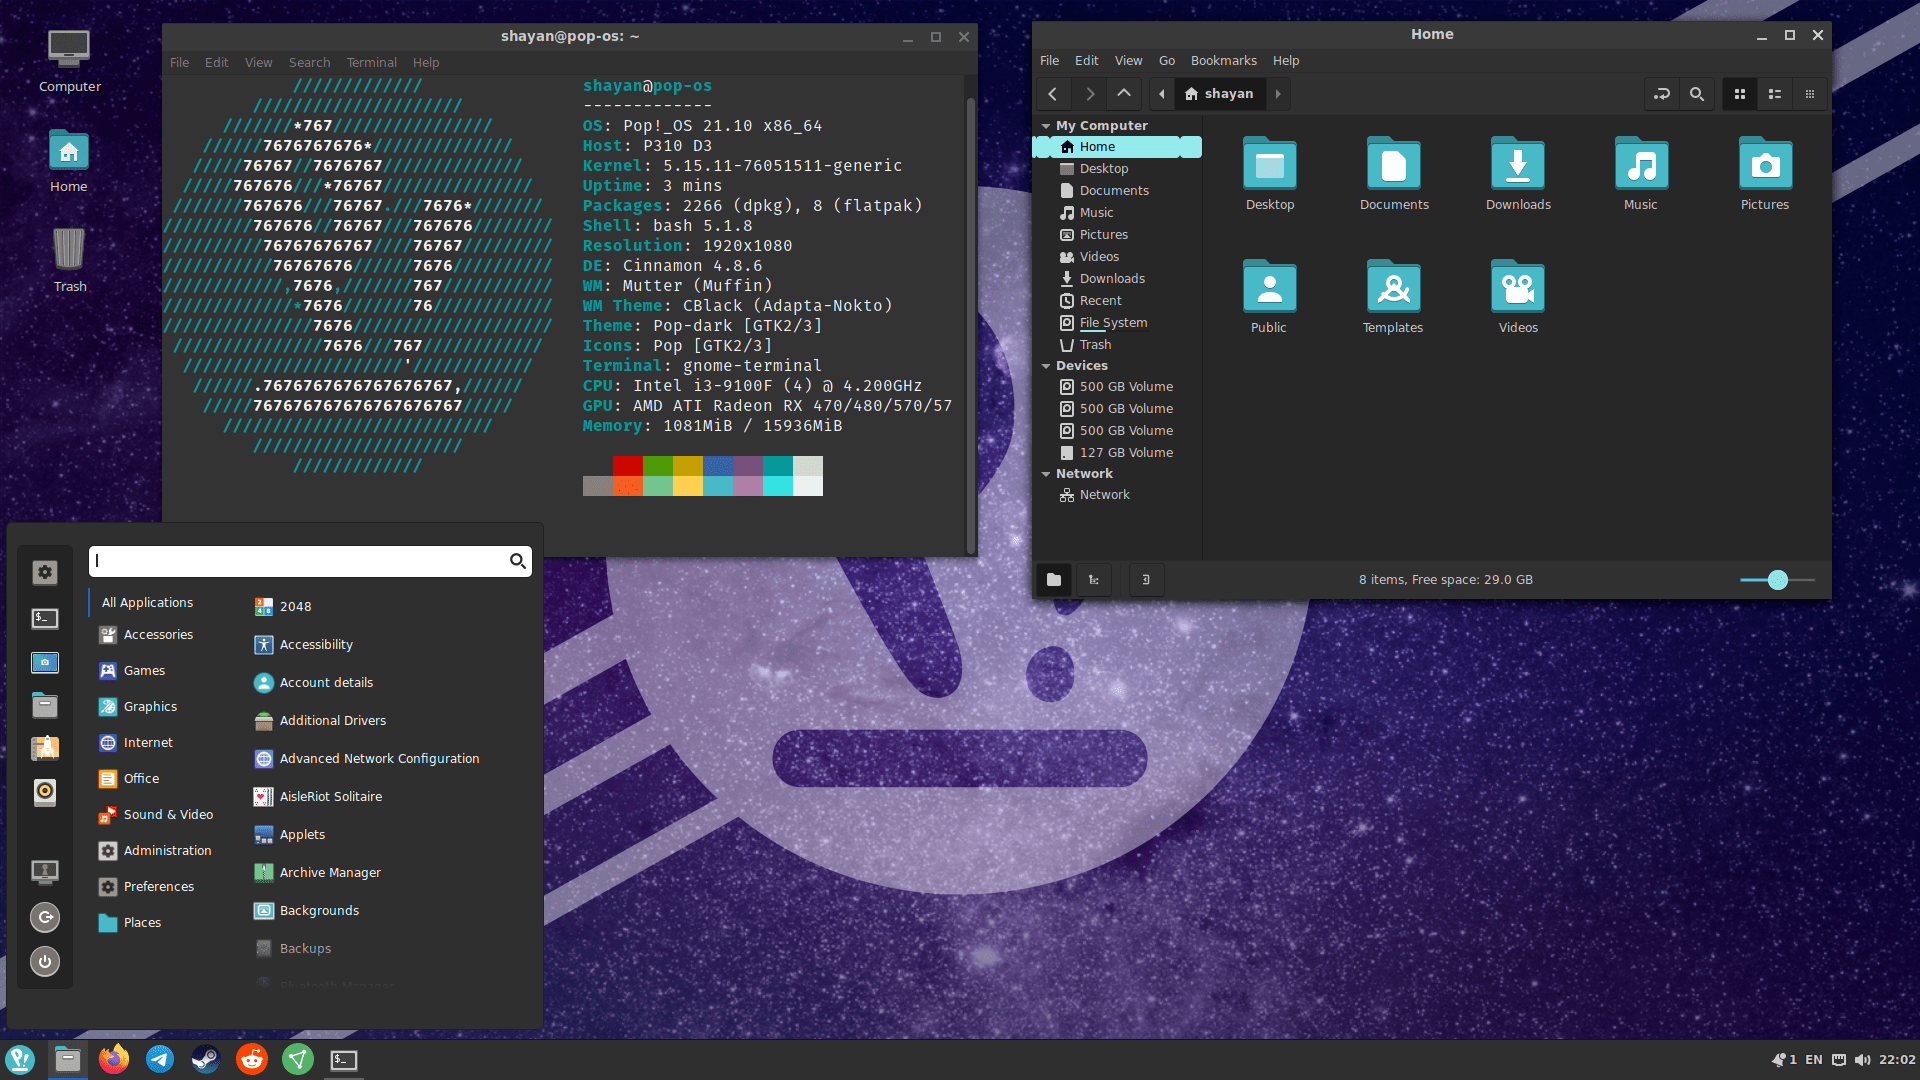Collapse the My Computer tree
Viewport: 1920px width, 1080px height.
click(1046, 125)
